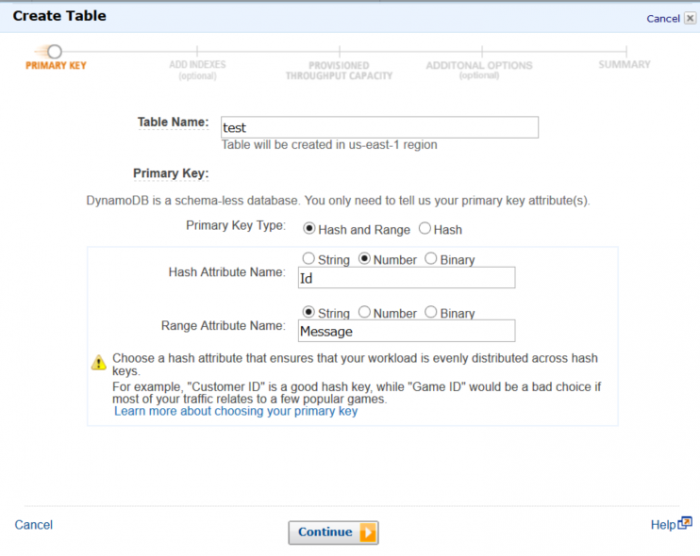Set hash attribute type to String

pos(308,259)
